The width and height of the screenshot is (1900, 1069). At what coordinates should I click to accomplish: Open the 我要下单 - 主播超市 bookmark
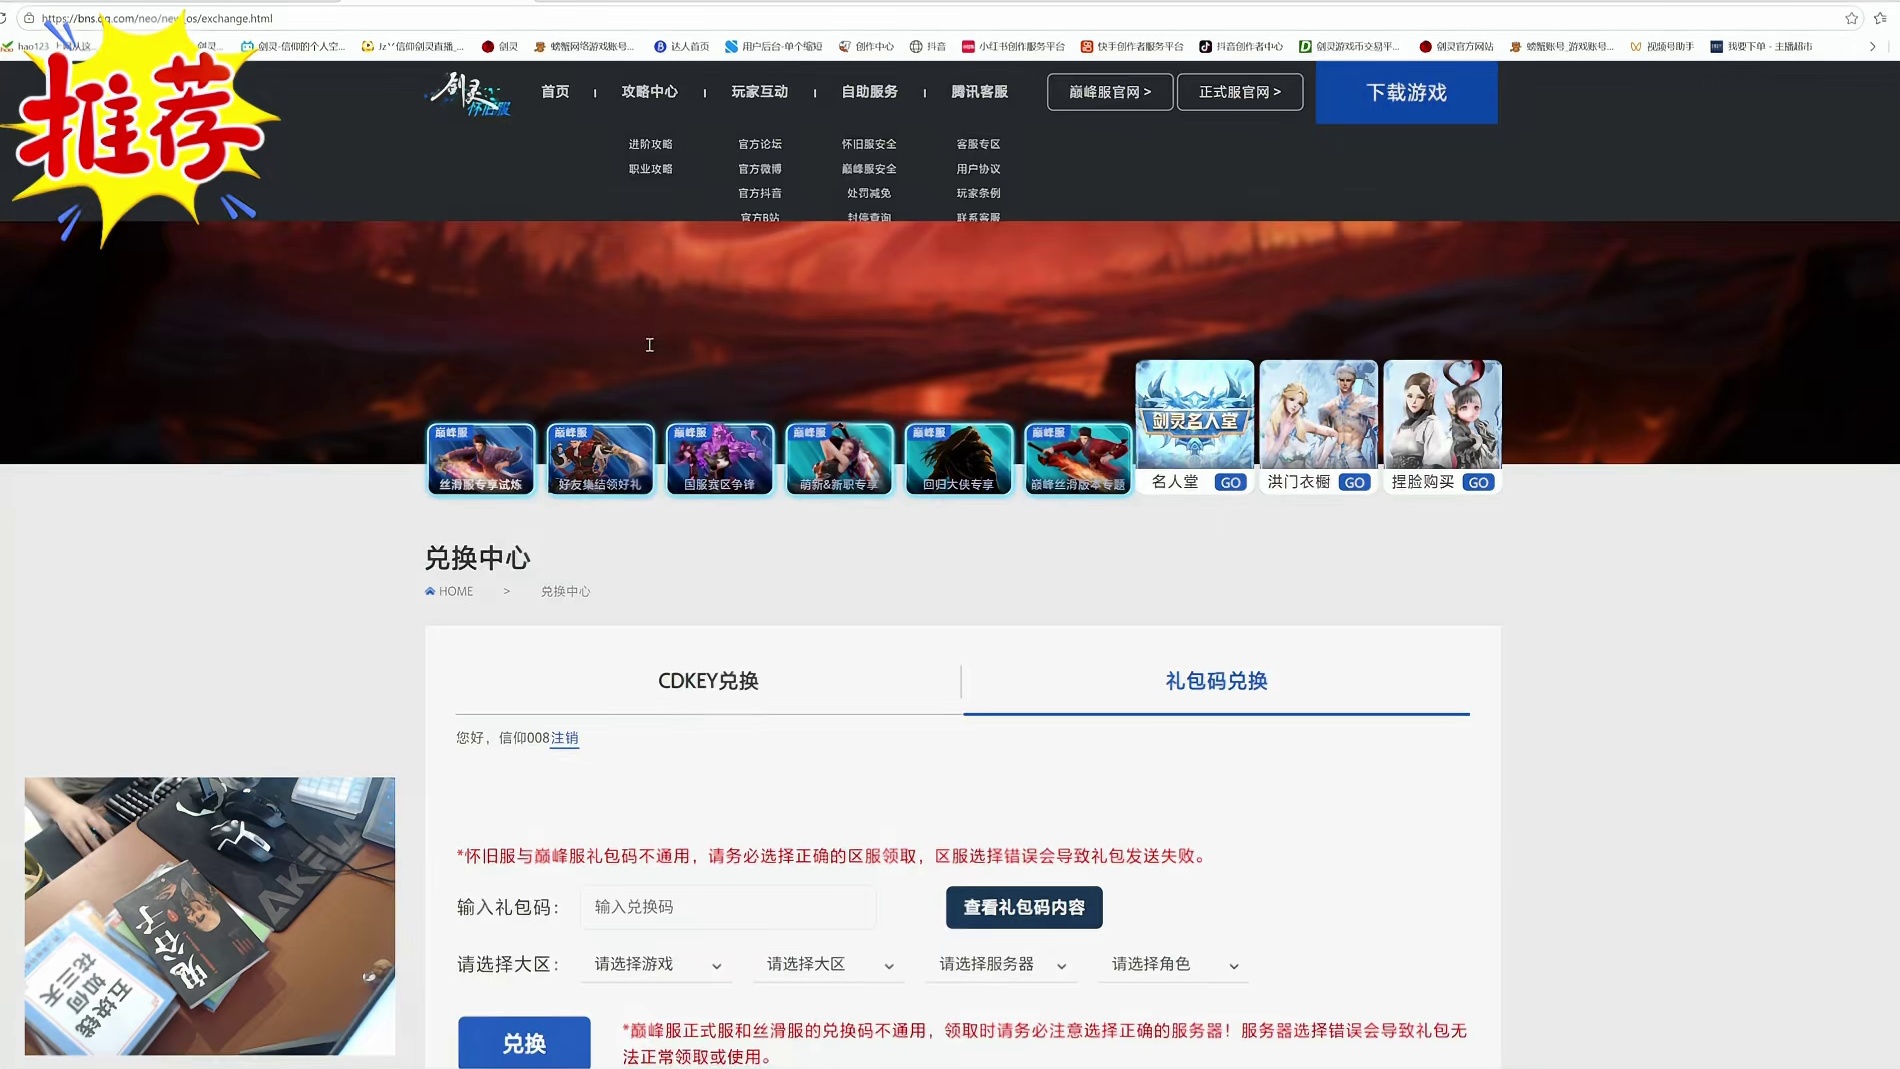1761,46
